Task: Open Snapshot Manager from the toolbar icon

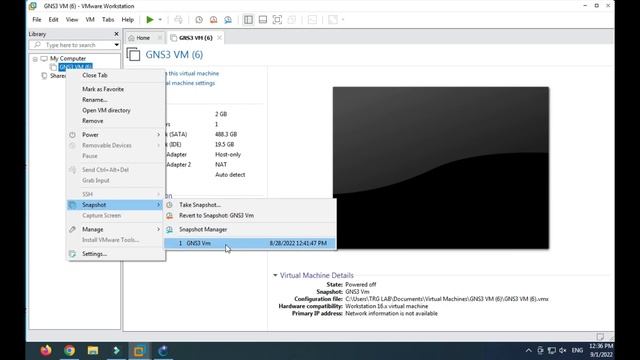Action: pos(228,20)
